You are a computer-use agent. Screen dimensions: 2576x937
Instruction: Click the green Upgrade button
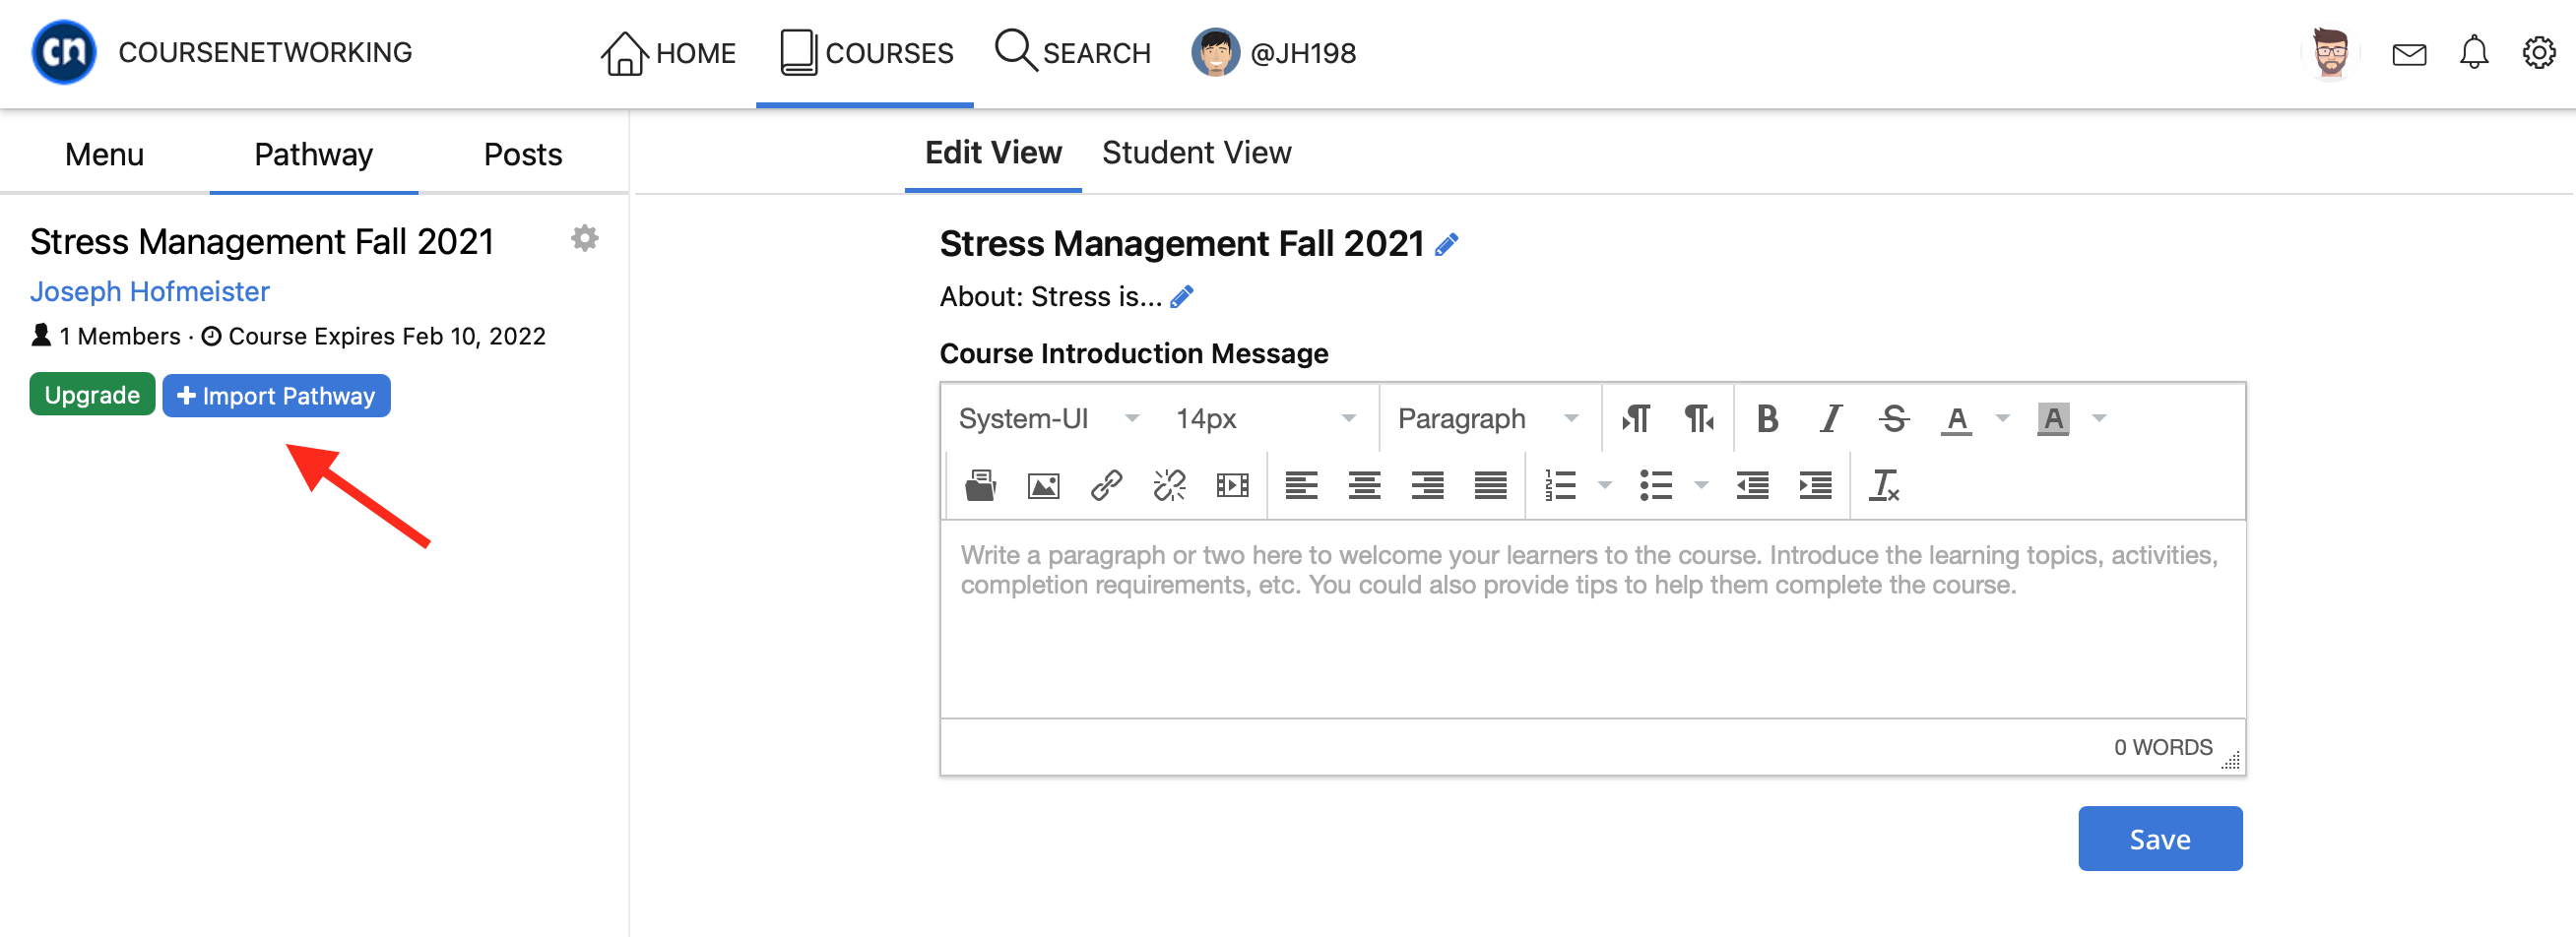point(92,395)
